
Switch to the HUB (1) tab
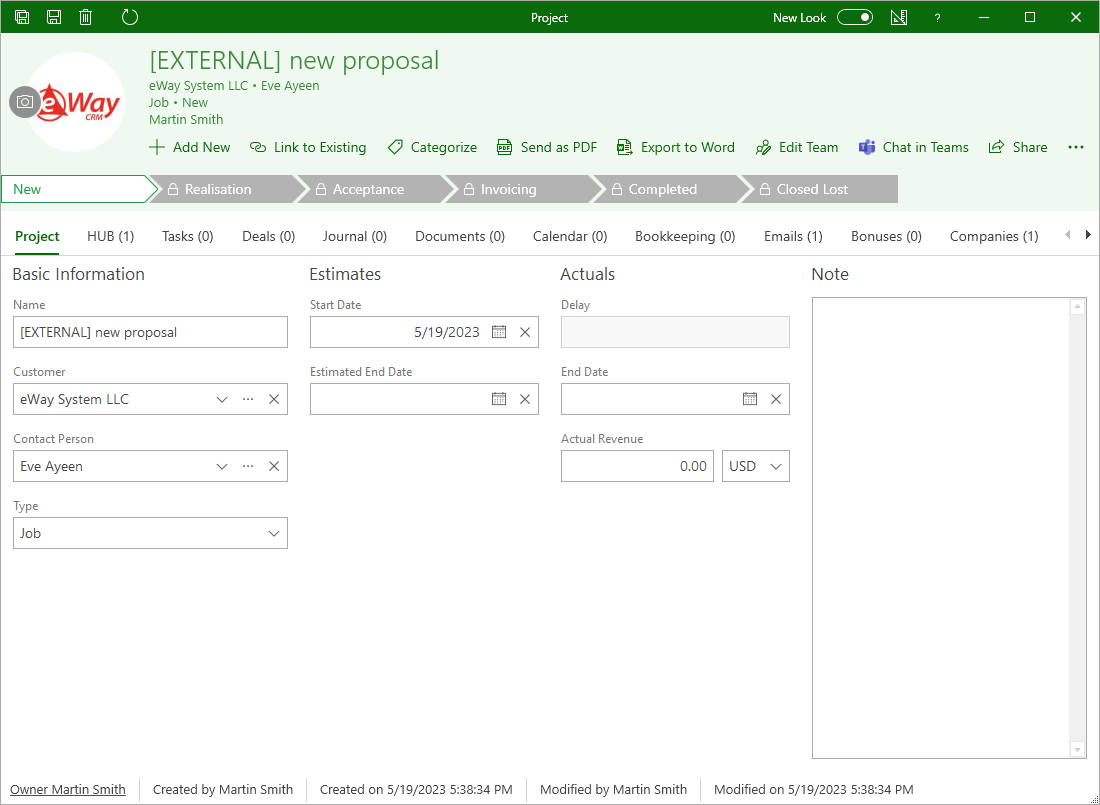(x=110, y=237)
